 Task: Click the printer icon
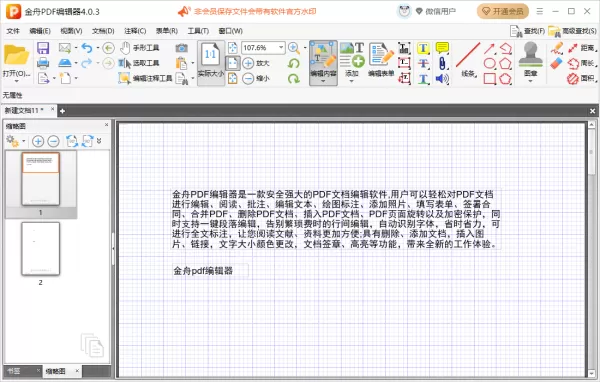pos(43,63)
